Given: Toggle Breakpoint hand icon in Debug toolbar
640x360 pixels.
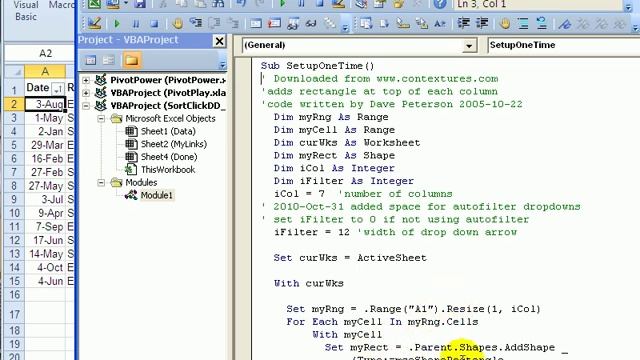Looking at the screenshot, I should [177, 23].
